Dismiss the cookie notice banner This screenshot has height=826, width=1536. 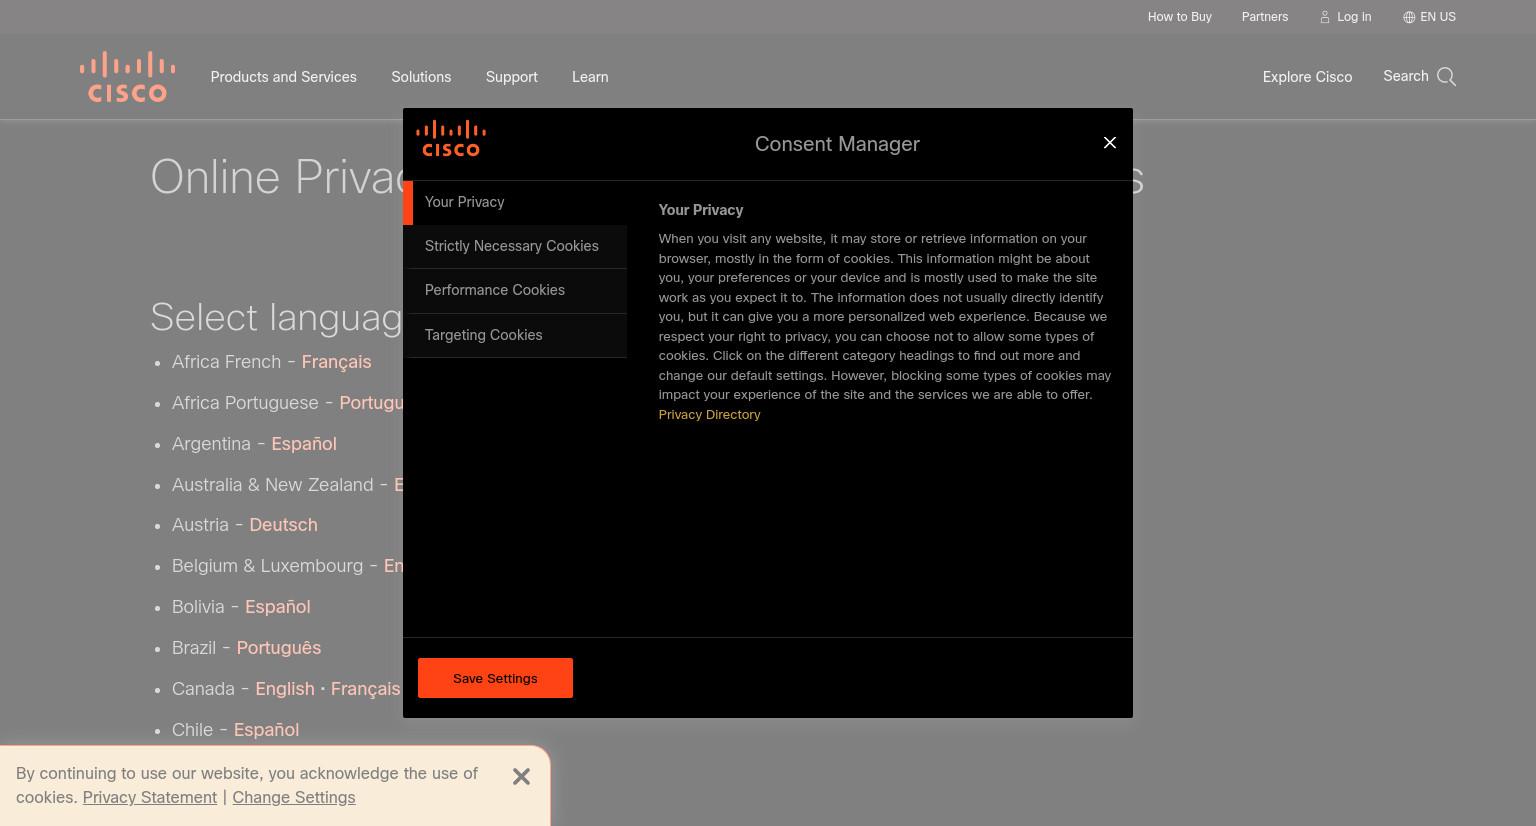click(521, 777)
